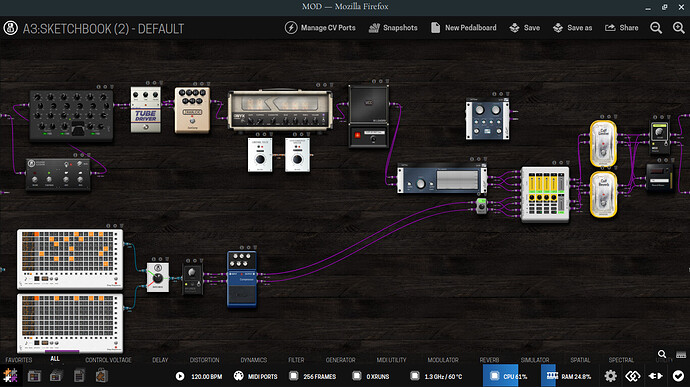Click the 120.00 BPM tempo value
This screenshot has width=690, height=387.
pyautogui.click(x=206, y=376)
